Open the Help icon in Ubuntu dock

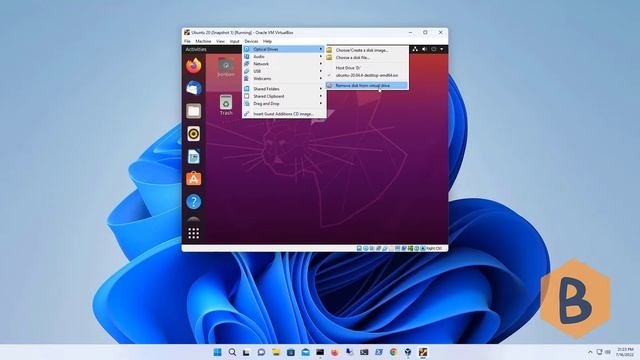(193, 202)
